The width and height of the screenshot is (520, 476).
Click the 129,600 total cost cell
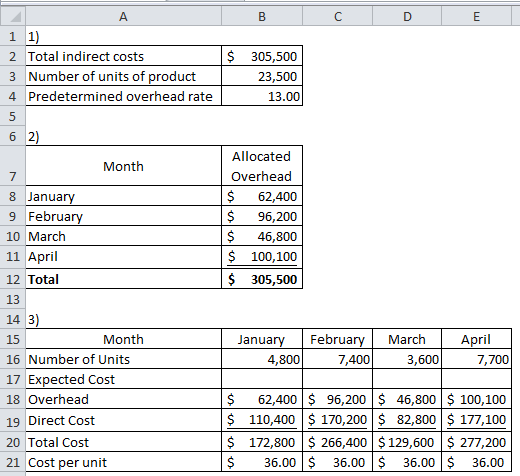[407, 442]
